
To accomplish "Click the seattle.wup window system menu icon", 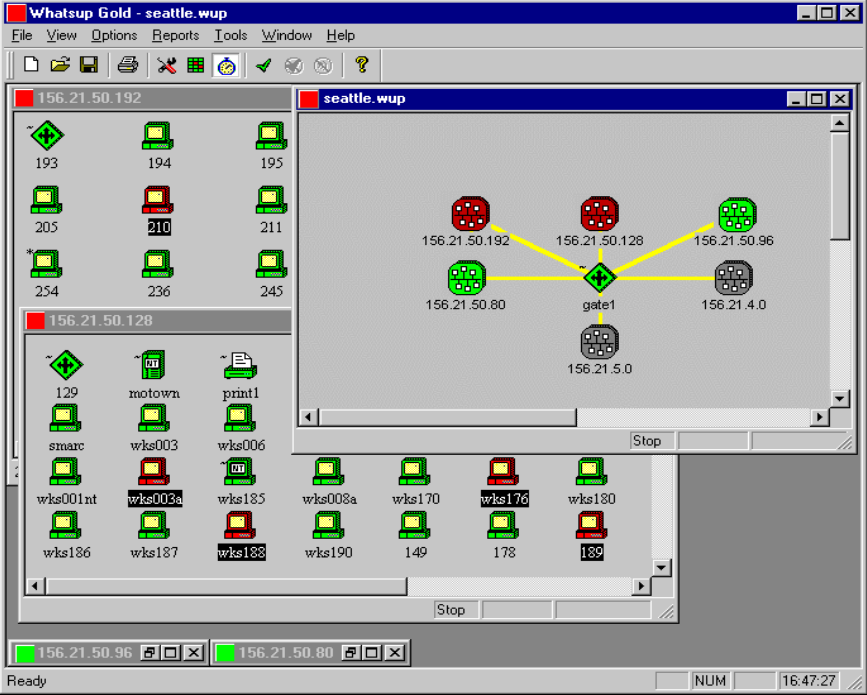I will (309, 99).
